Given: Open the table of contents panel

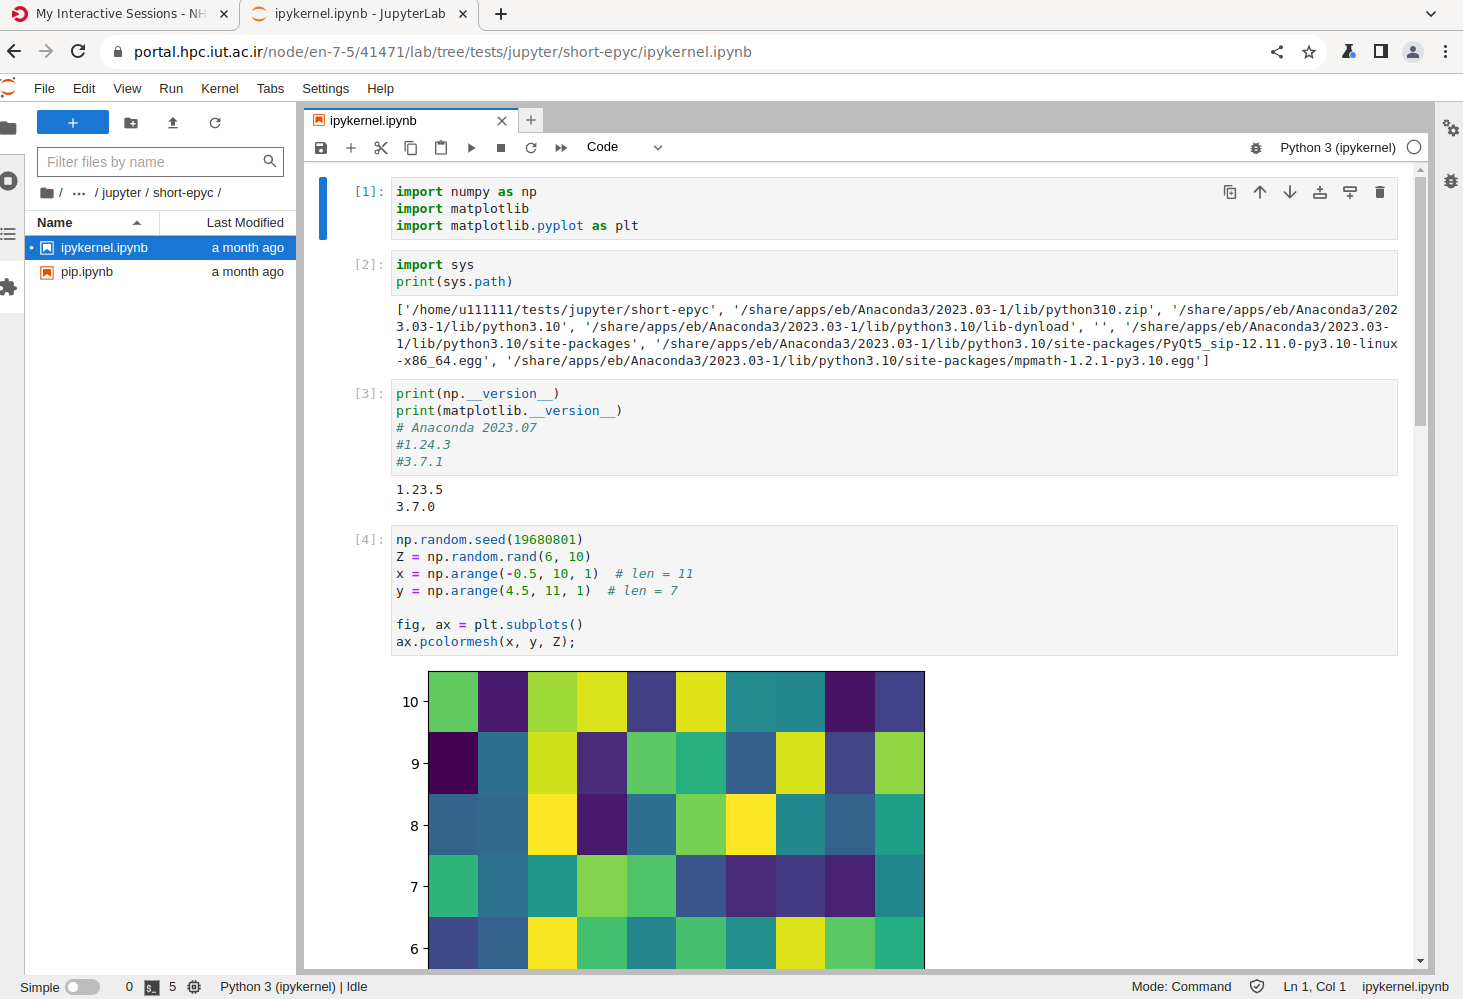Looking at the screenshot, I should [9, 234].
